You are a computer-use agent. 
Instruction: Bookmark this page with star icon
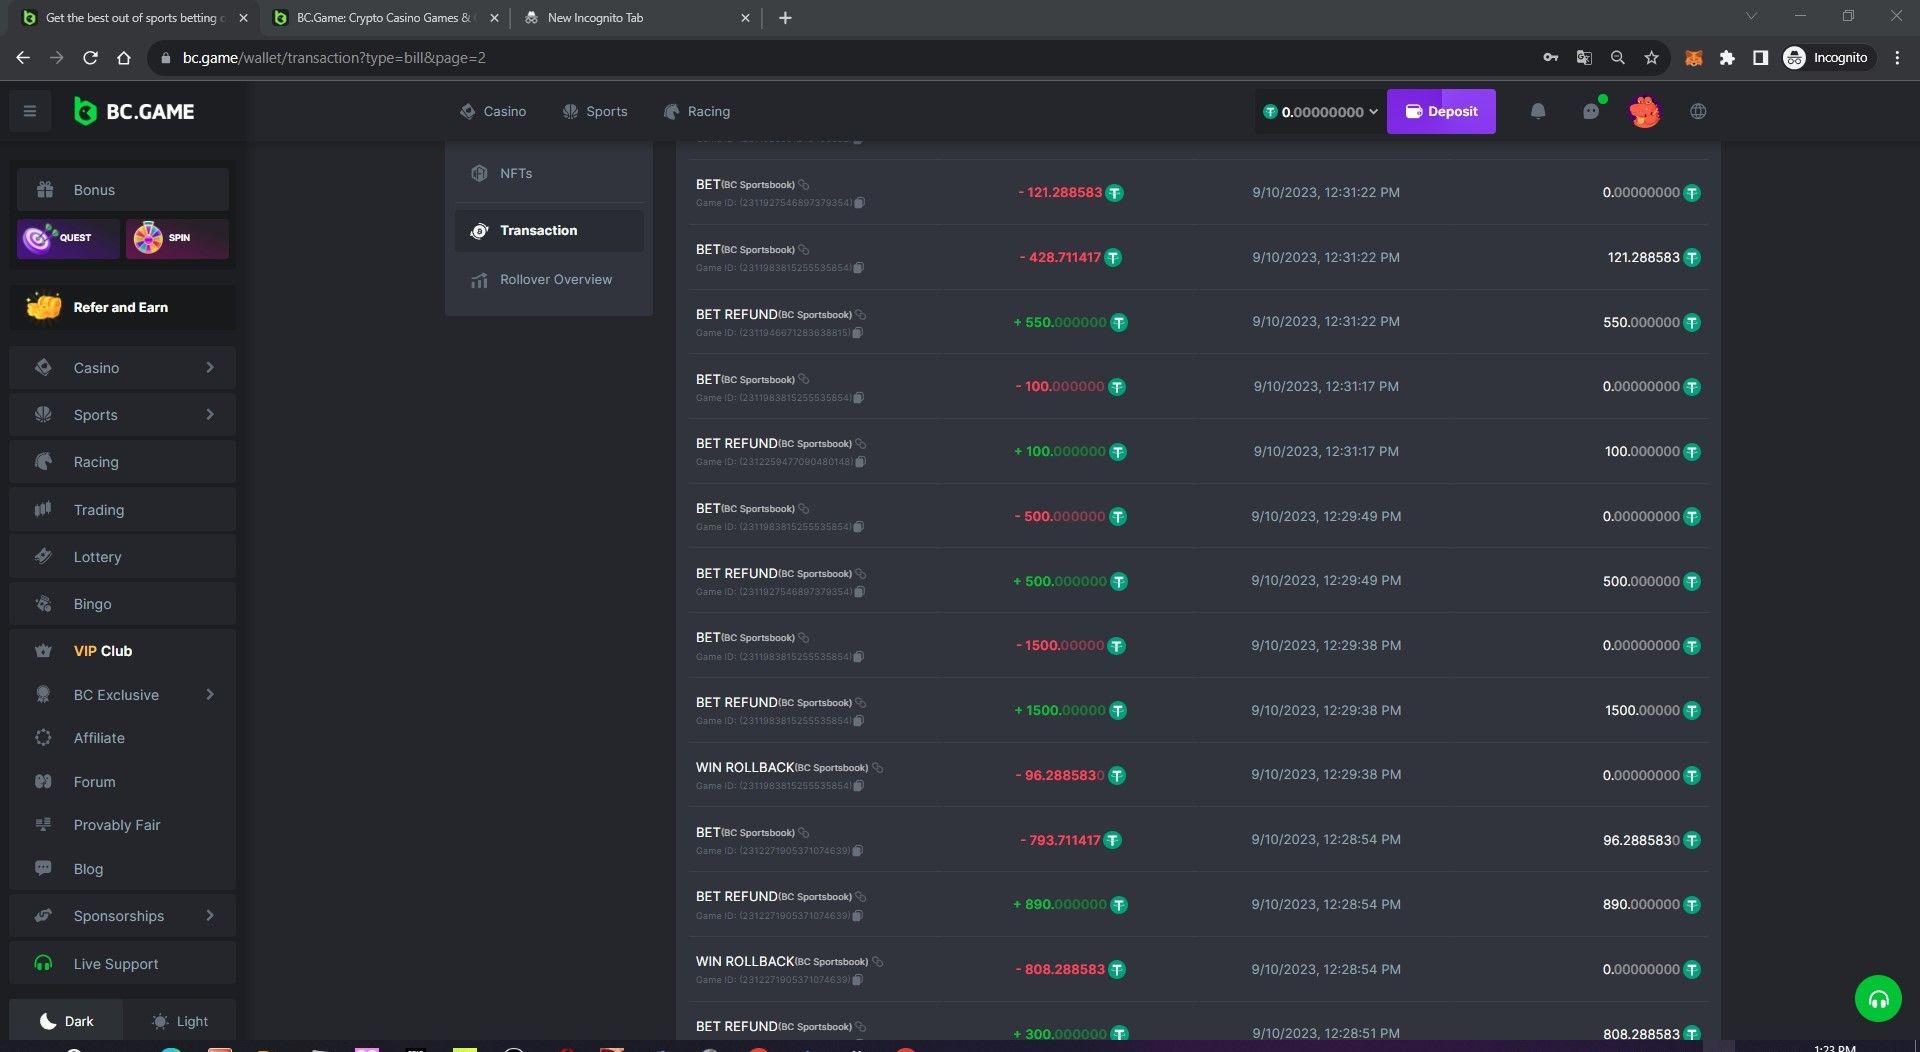[1651, 58]
